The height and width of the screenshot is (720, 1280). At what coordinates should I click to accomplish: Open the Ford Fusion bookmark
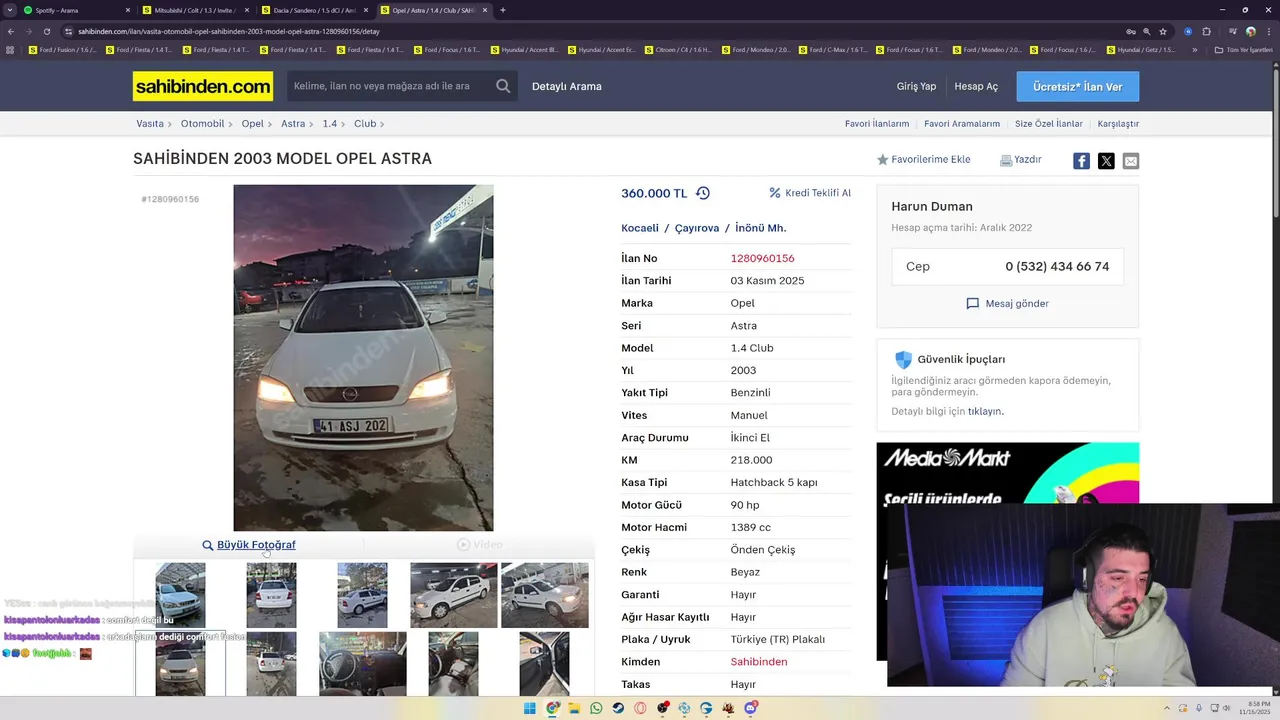click(64, 50)
